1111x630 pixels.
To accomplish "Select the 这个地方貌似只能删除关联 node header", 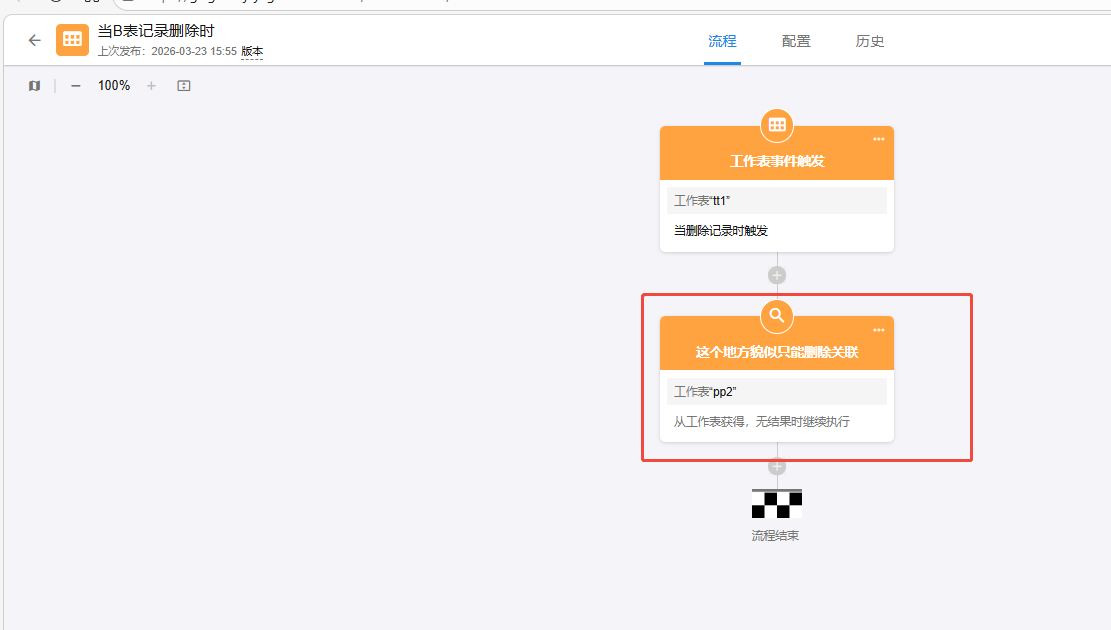I will [777, 344].
